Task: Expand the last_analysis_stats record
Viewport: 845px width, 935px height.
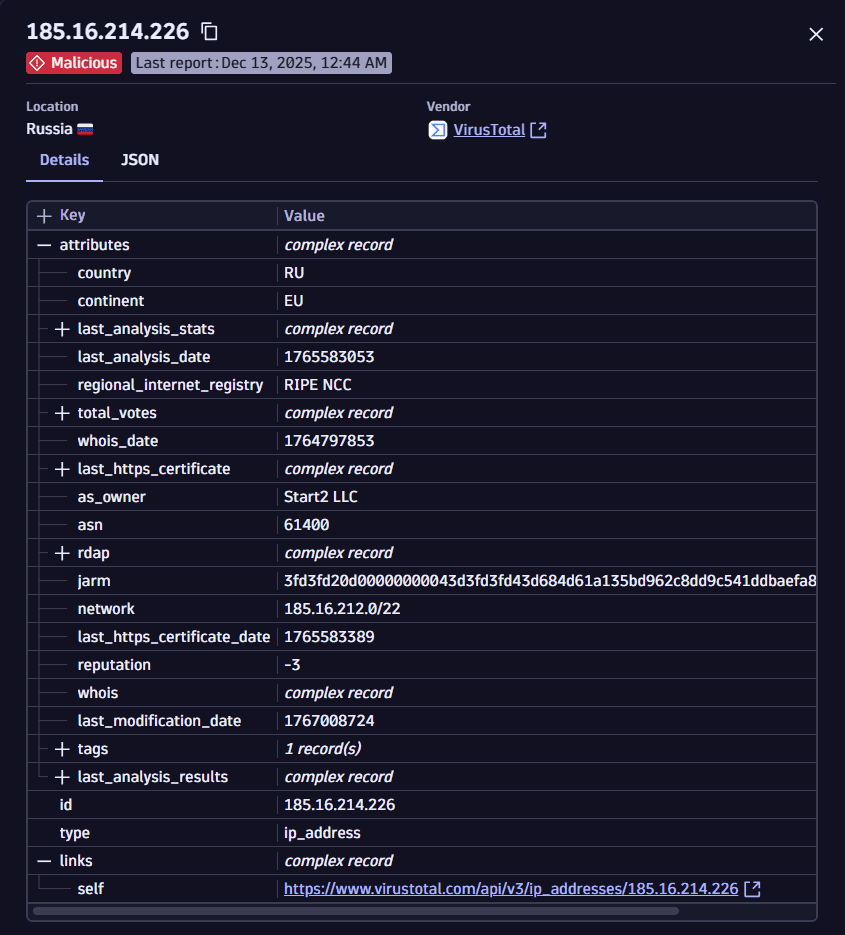Action: 60,328
